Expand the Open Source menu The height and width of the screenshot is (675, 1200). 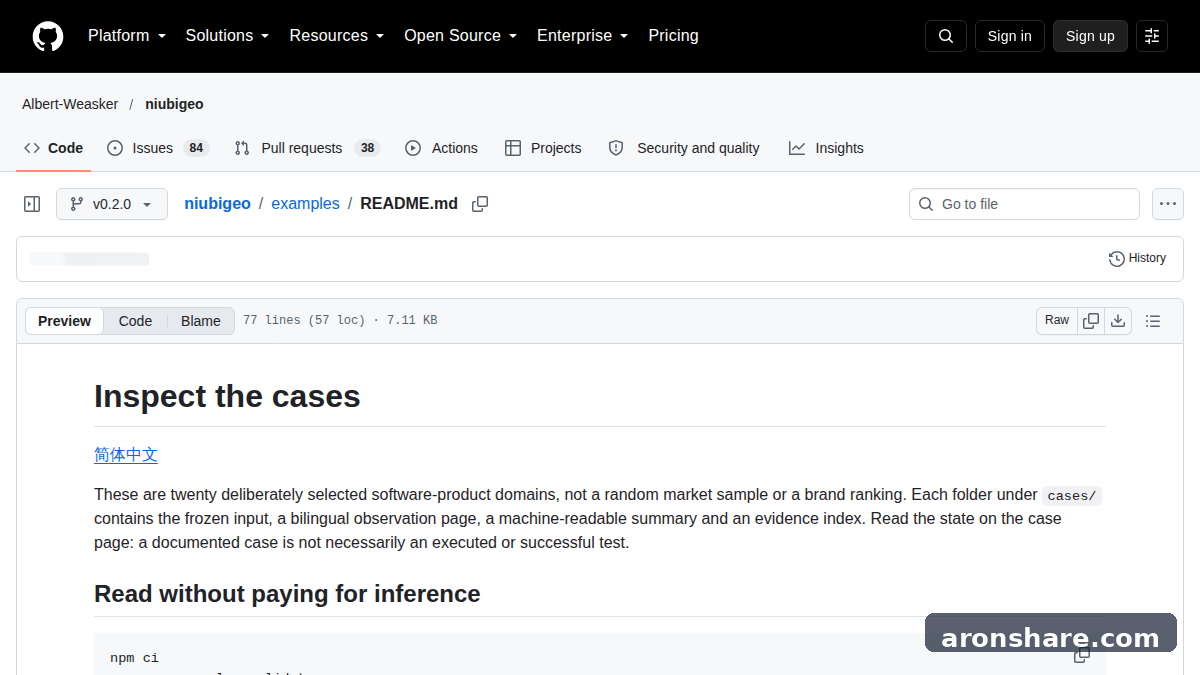[x=461, y=36]
